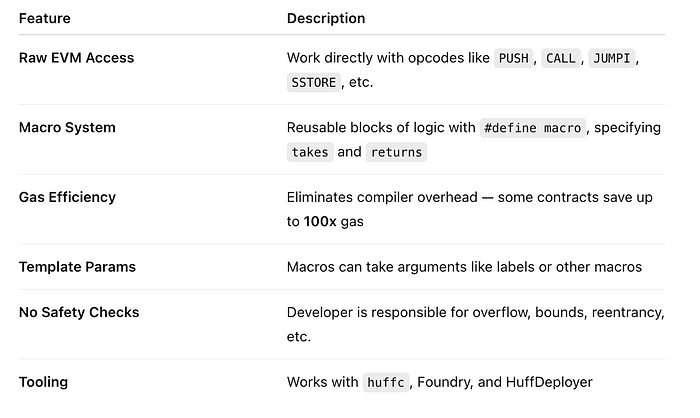Viewport: 700px width, 418px height.
Task: Click the Developer is responsible description text
Action: 475,325
